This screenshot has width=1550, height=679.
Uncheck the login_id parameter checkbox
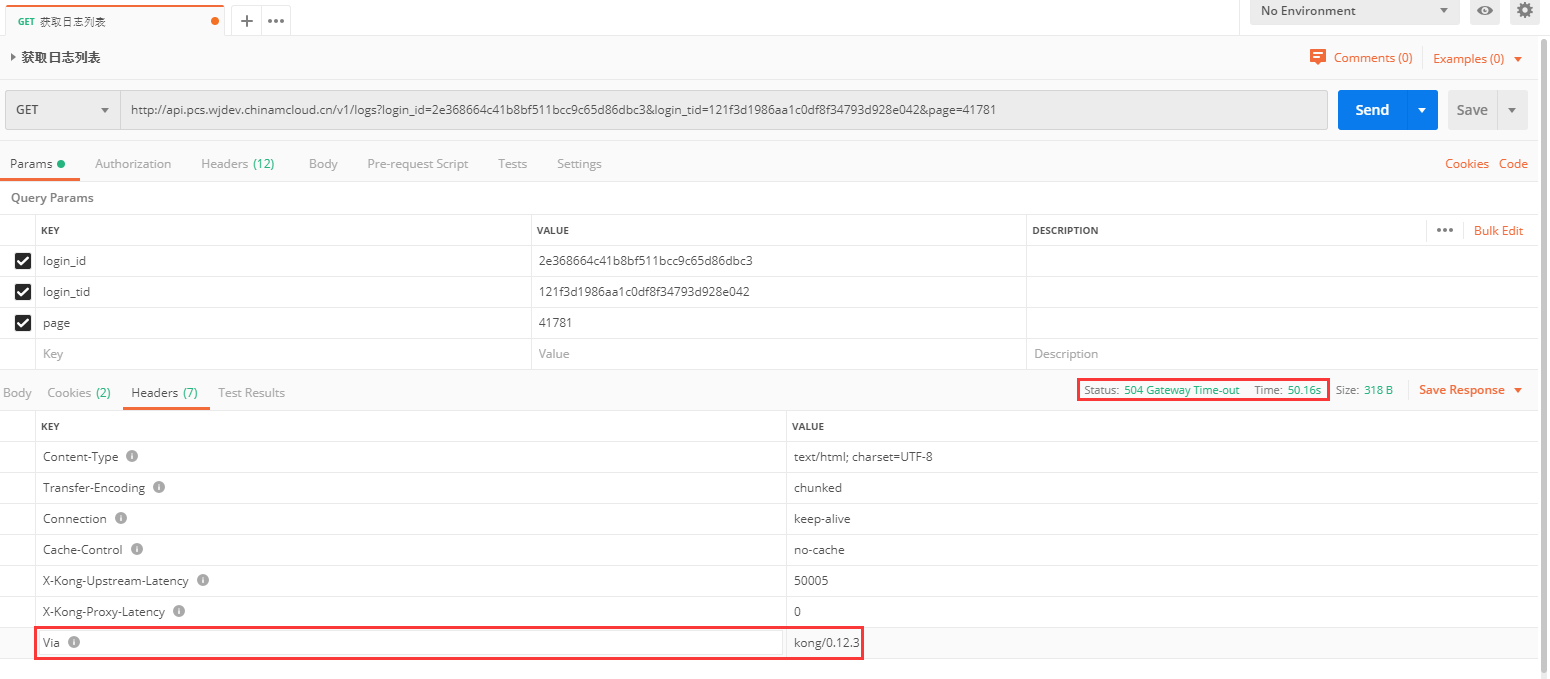23,261
